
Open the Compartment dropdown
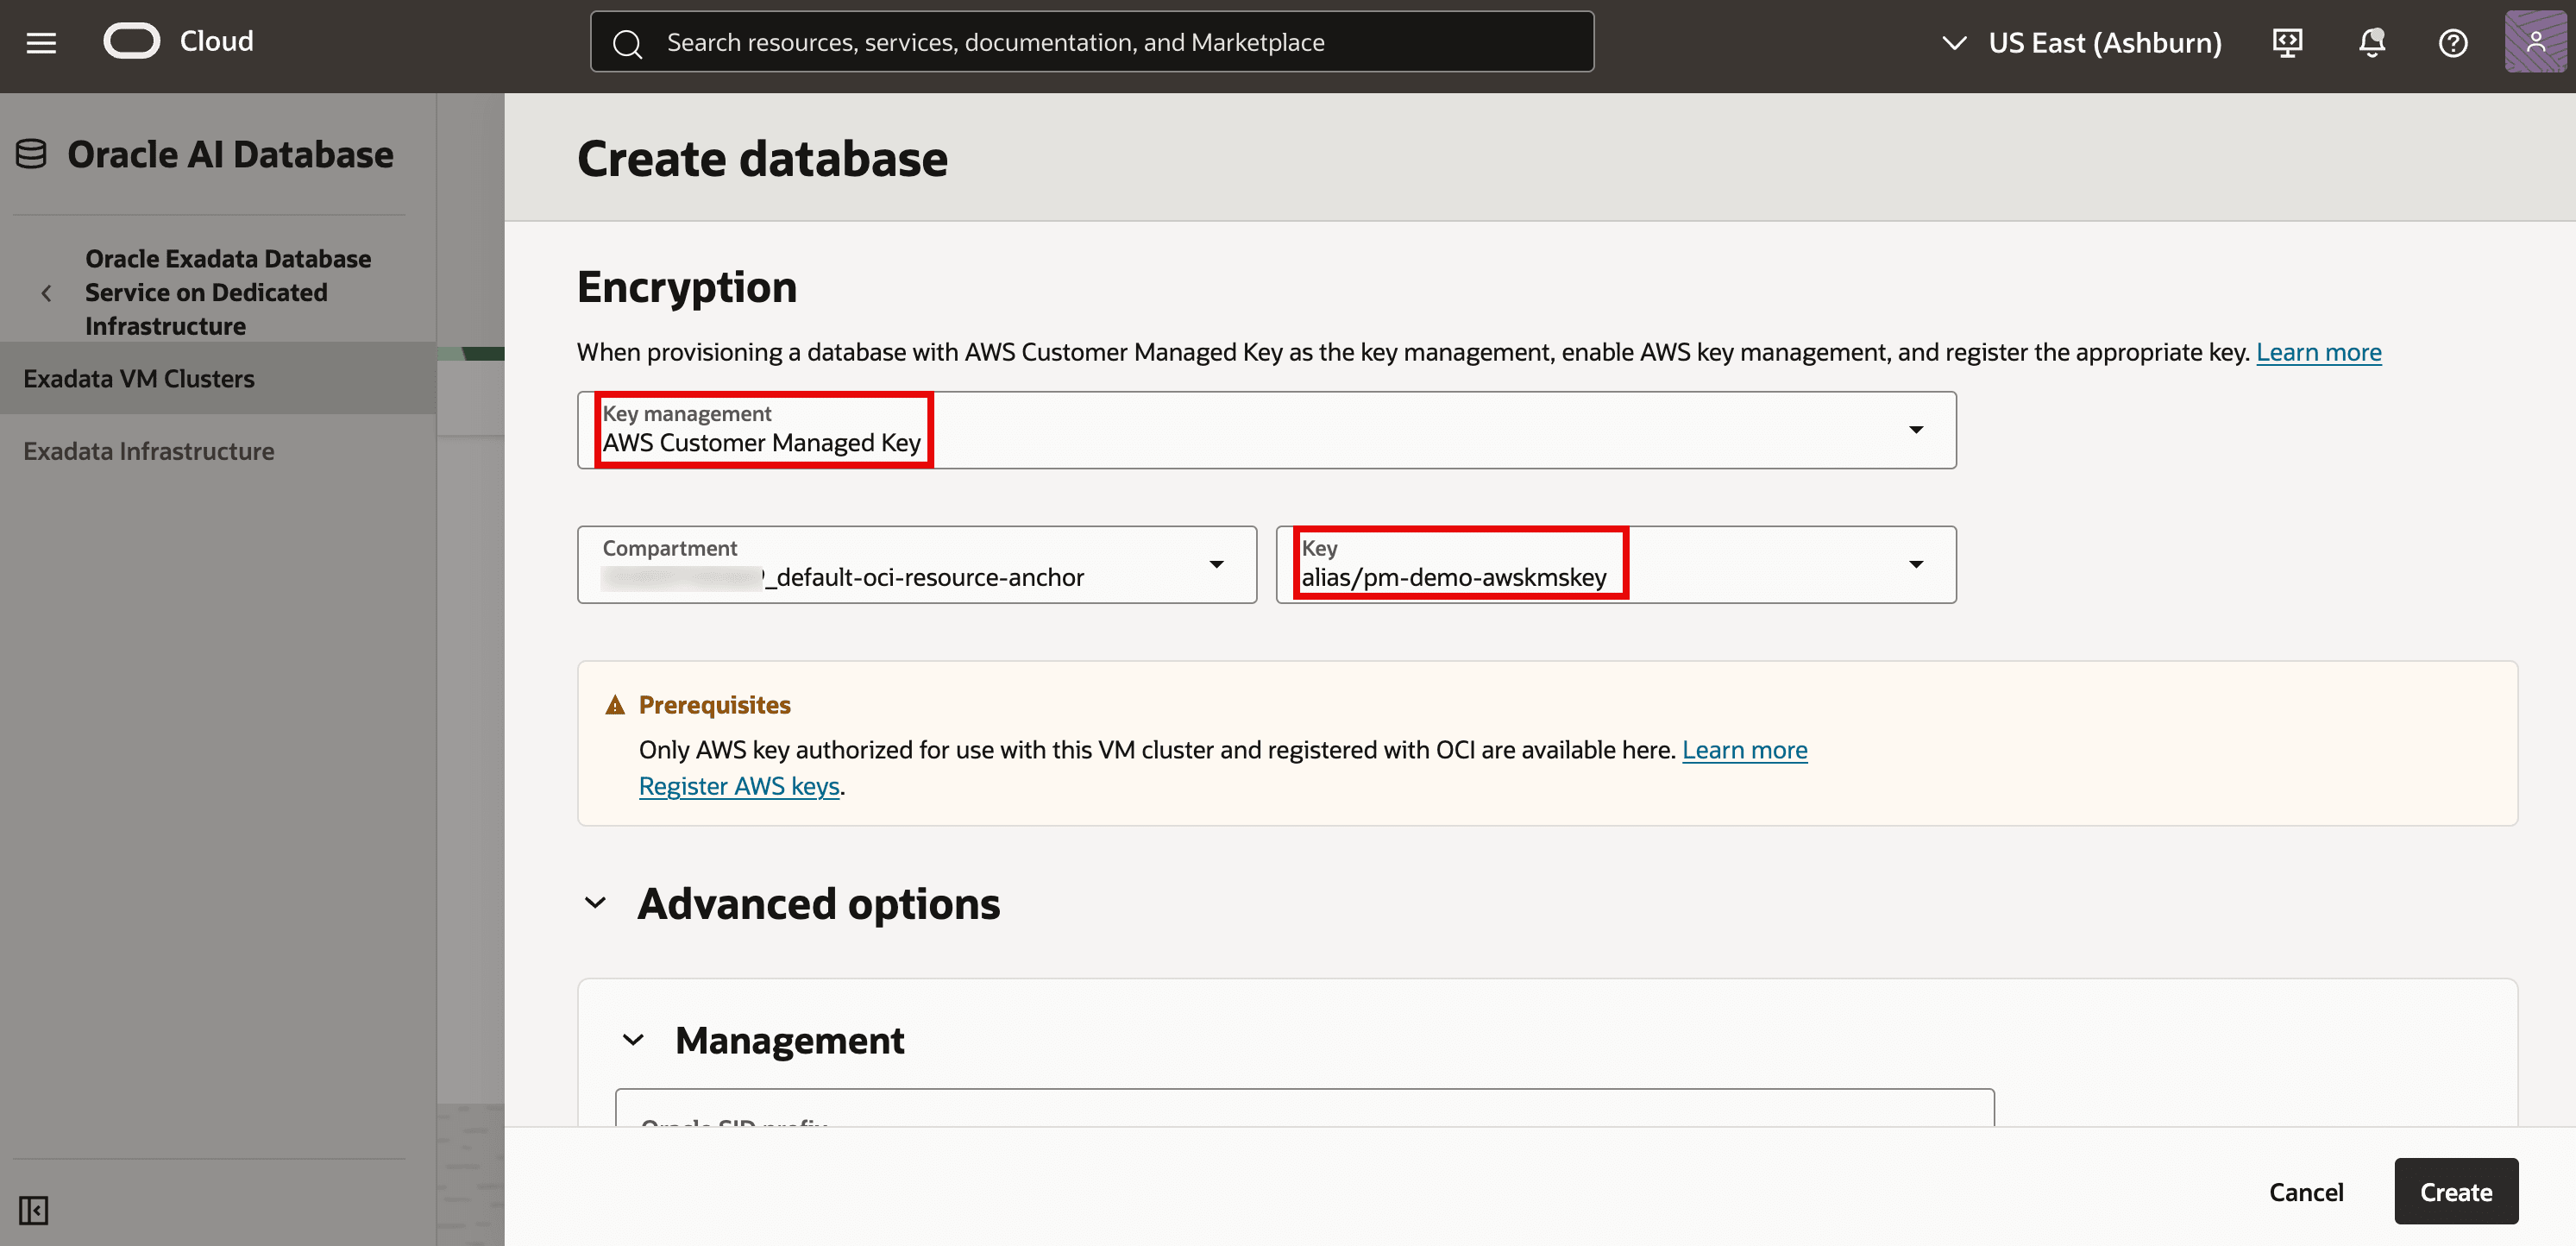(x=916, y=565)
